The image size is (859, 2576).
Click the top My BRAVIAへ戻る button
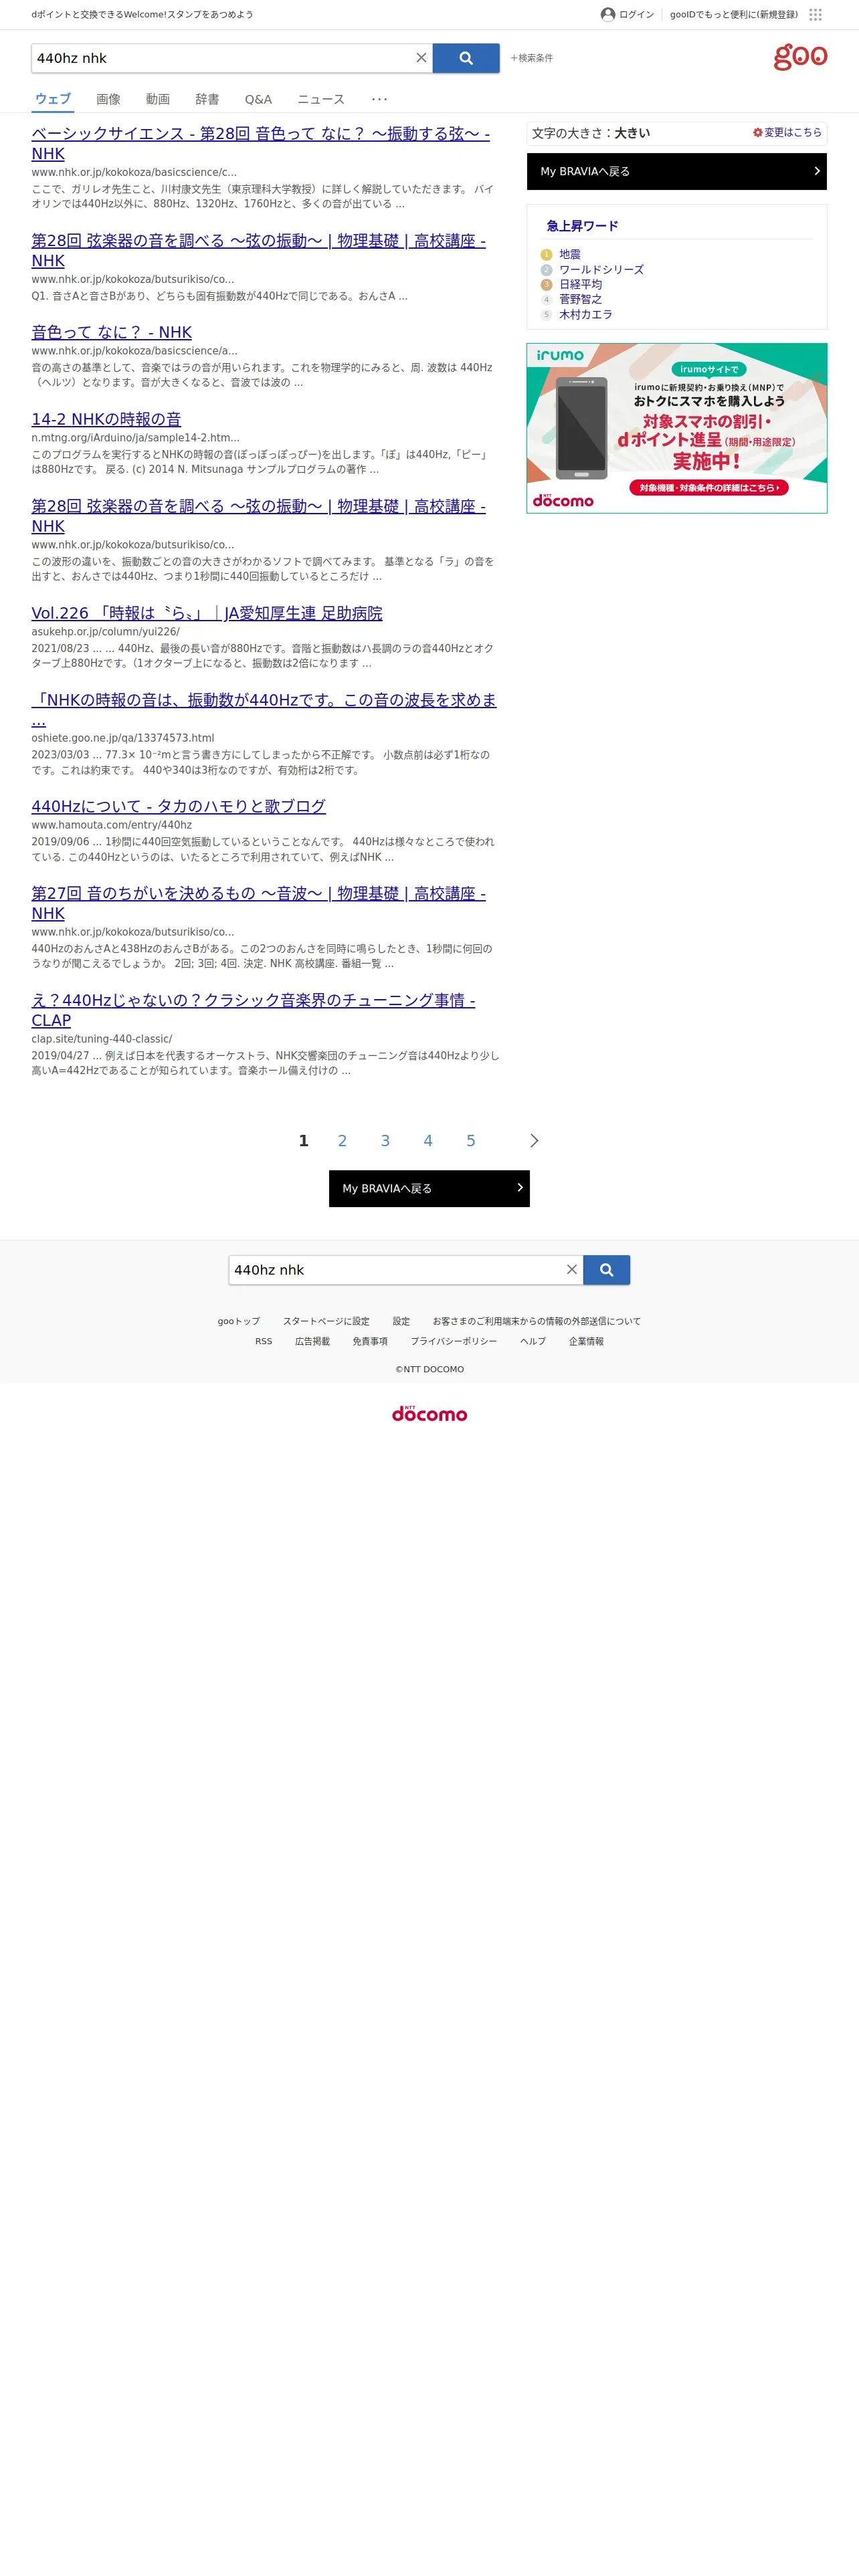(x=677, y=171)
